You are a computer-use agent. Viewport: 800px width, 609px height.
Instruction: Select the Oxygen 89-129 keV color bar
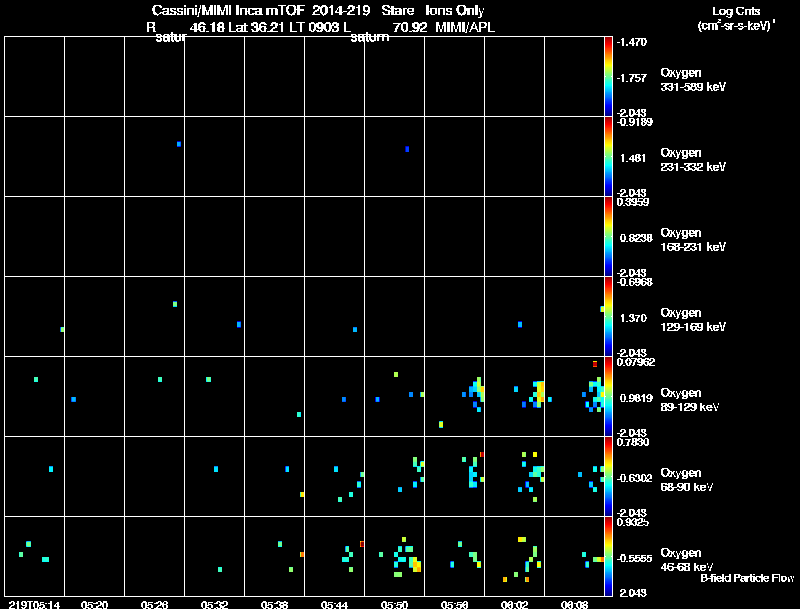(x=608, y=396)
